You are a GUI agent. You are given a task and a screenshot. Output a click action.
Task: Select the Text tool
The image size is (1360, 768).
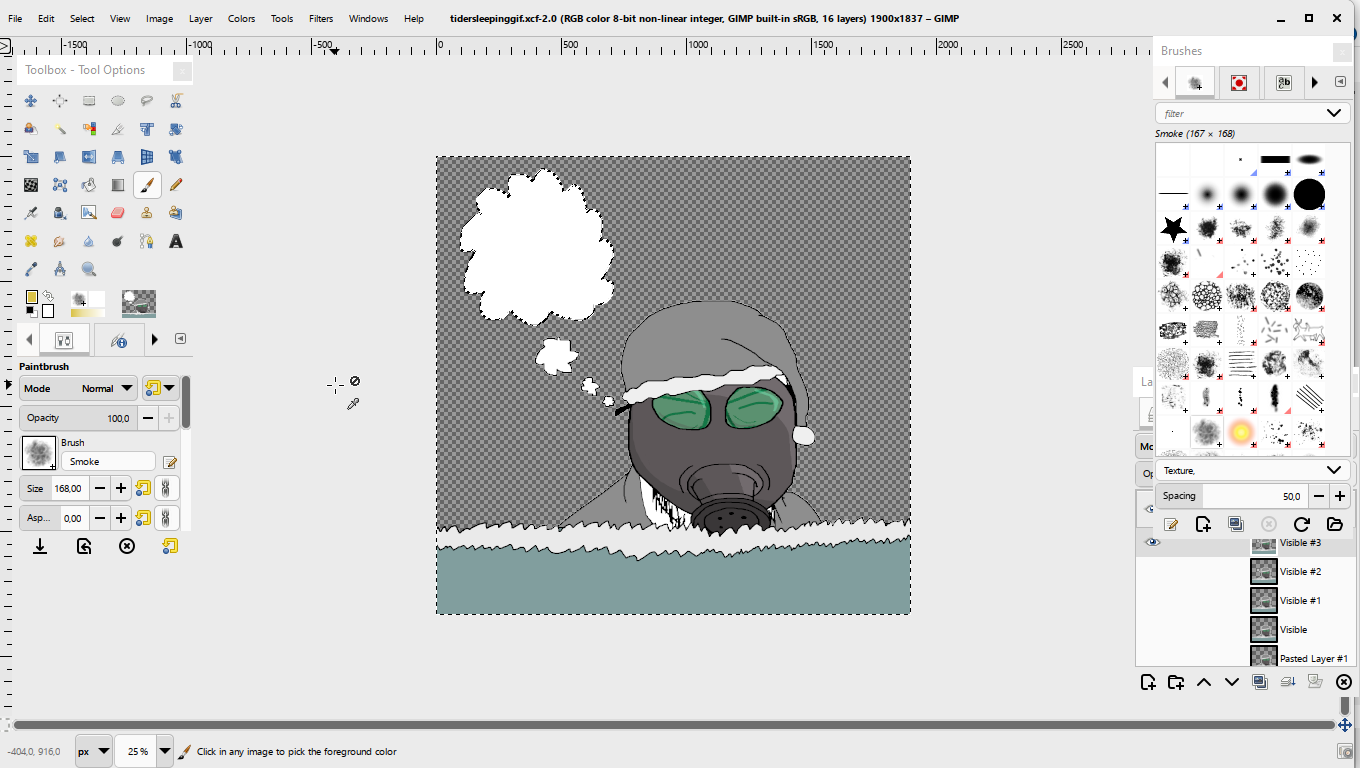click(x=176, y=241)
